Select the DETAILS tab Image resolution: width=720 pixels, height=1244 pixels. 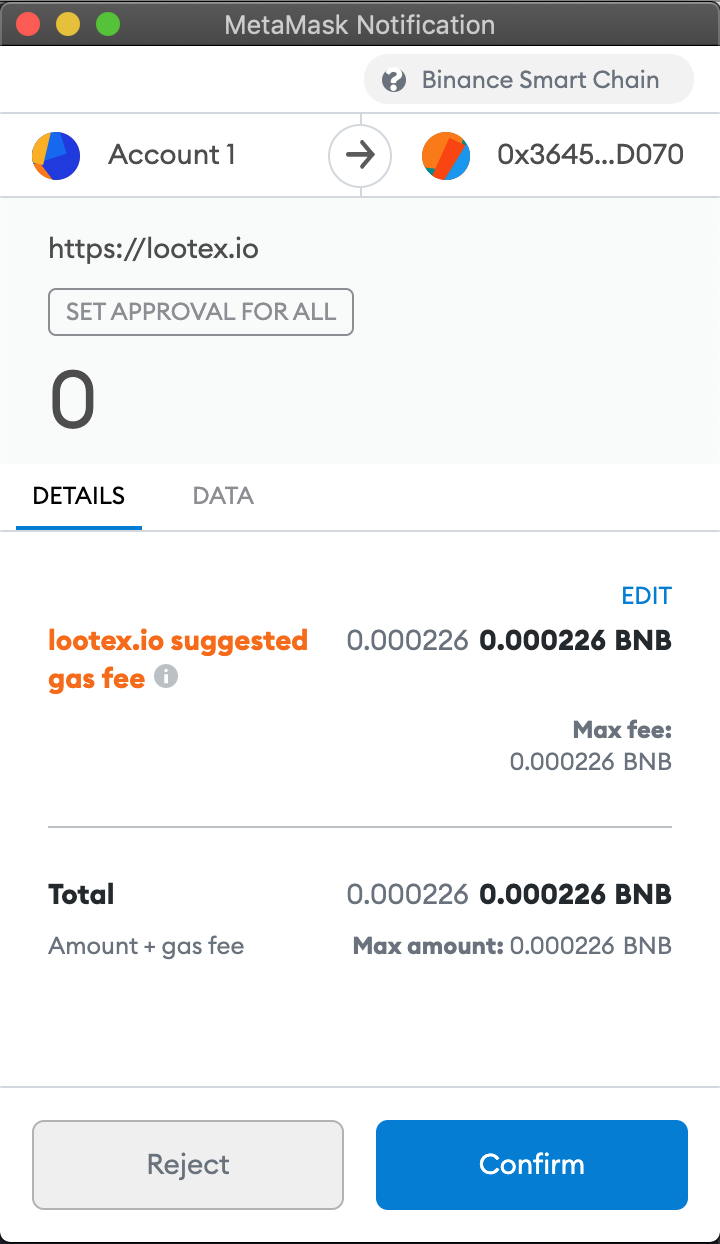tap(79, 496)
